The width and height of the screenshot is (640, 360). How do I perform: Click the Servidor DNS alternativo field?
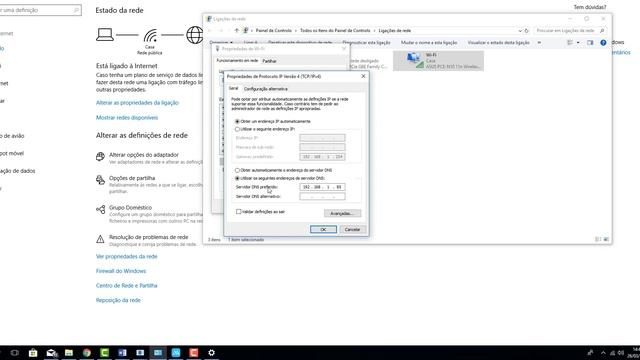pyautogui.click(x=322, y=196)
